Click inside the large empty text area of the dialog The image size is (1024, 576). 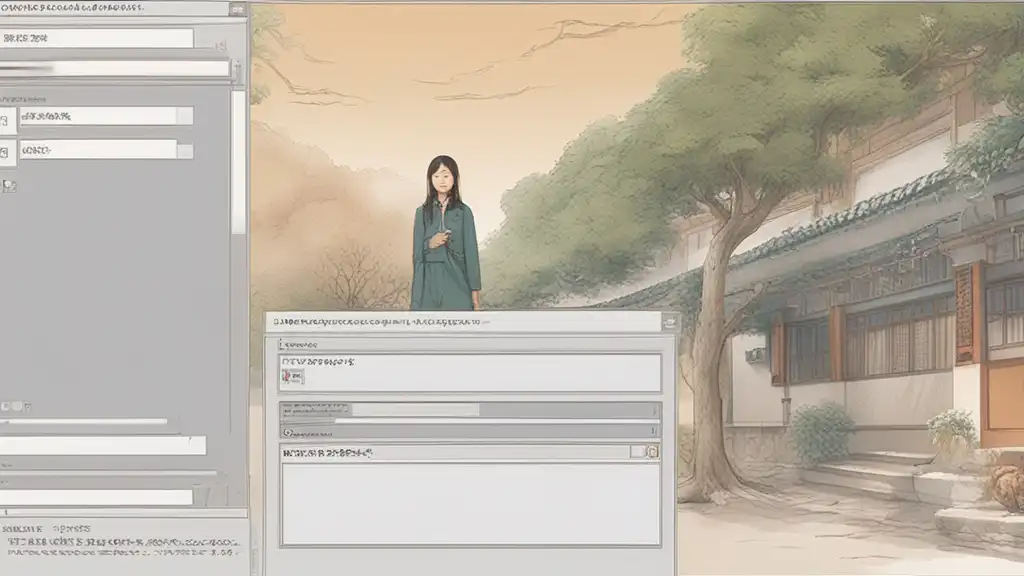pyautogui.click(x=470, y=504)
